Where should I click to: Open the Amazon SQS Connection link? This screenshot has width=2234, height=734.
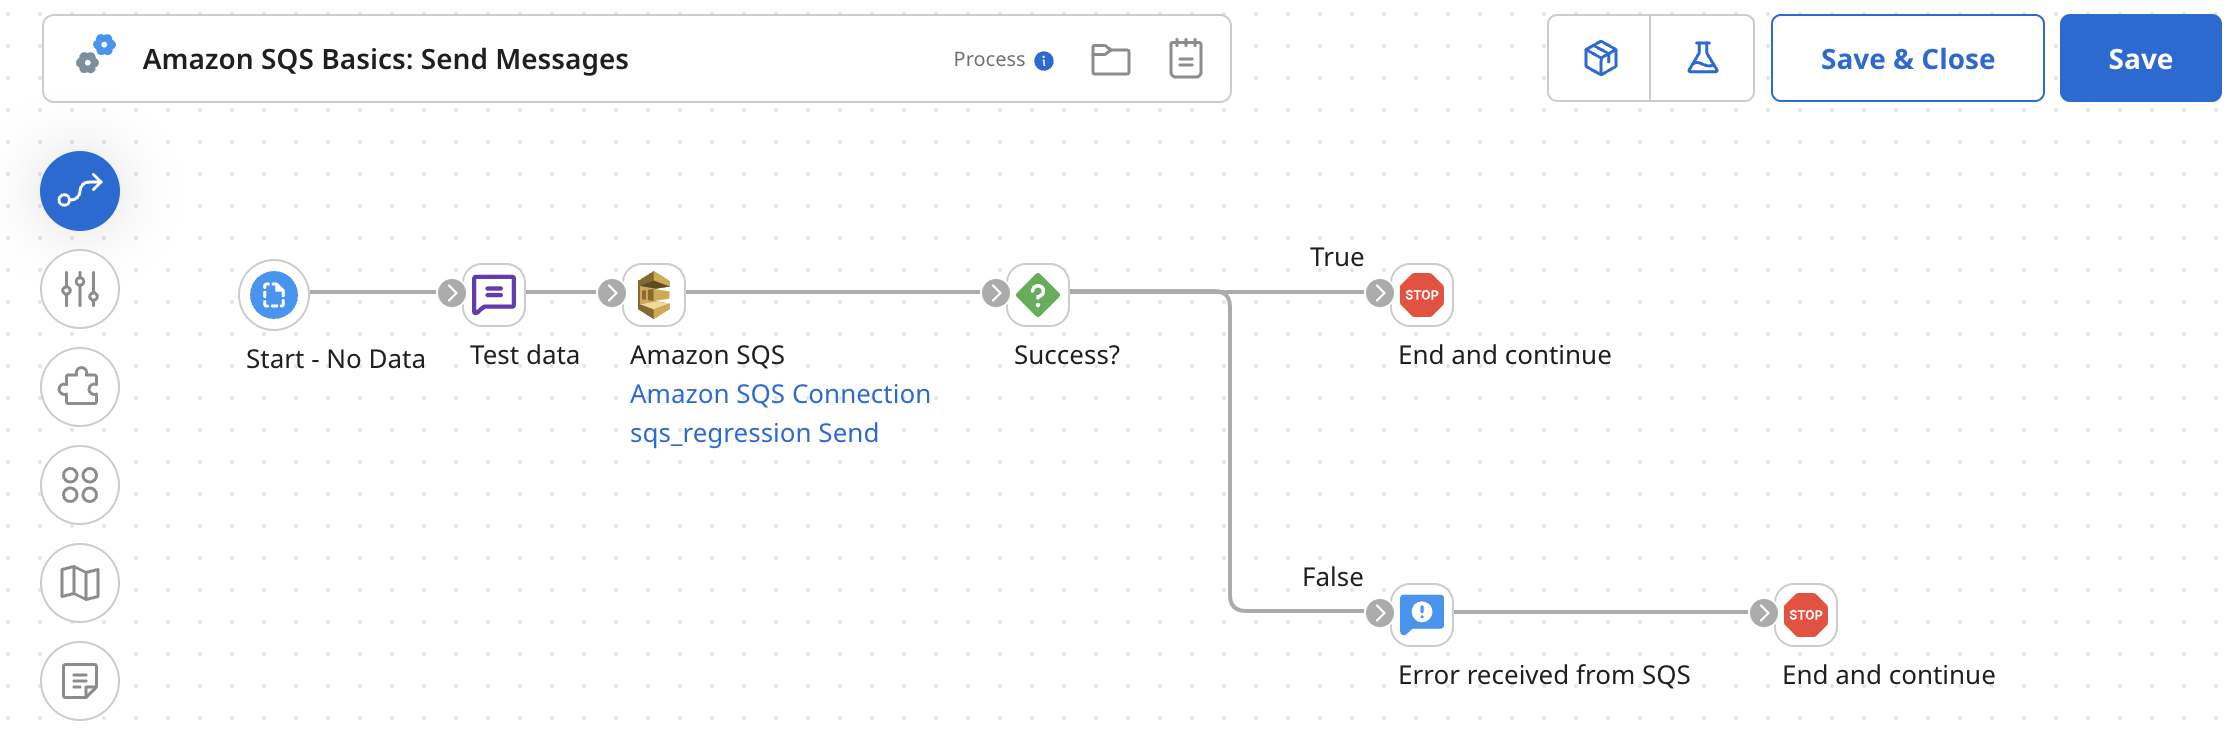(x=780, y=394)
